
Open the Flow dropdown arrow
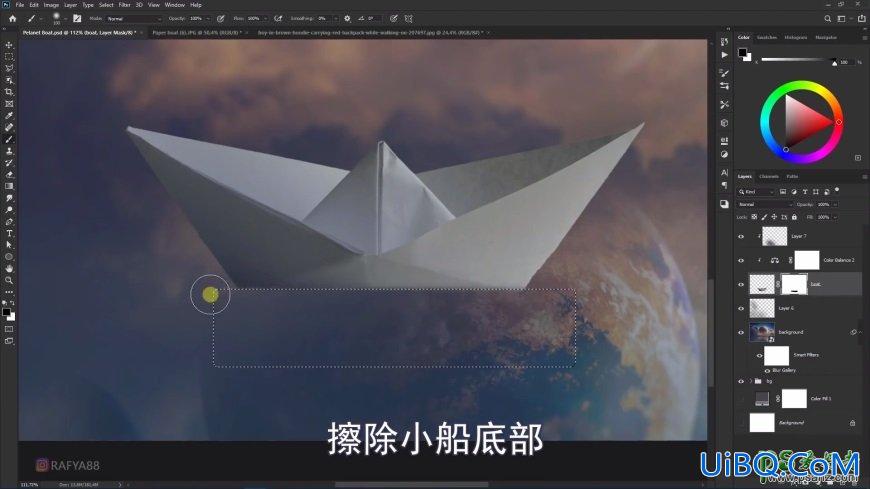click(265, 18)
